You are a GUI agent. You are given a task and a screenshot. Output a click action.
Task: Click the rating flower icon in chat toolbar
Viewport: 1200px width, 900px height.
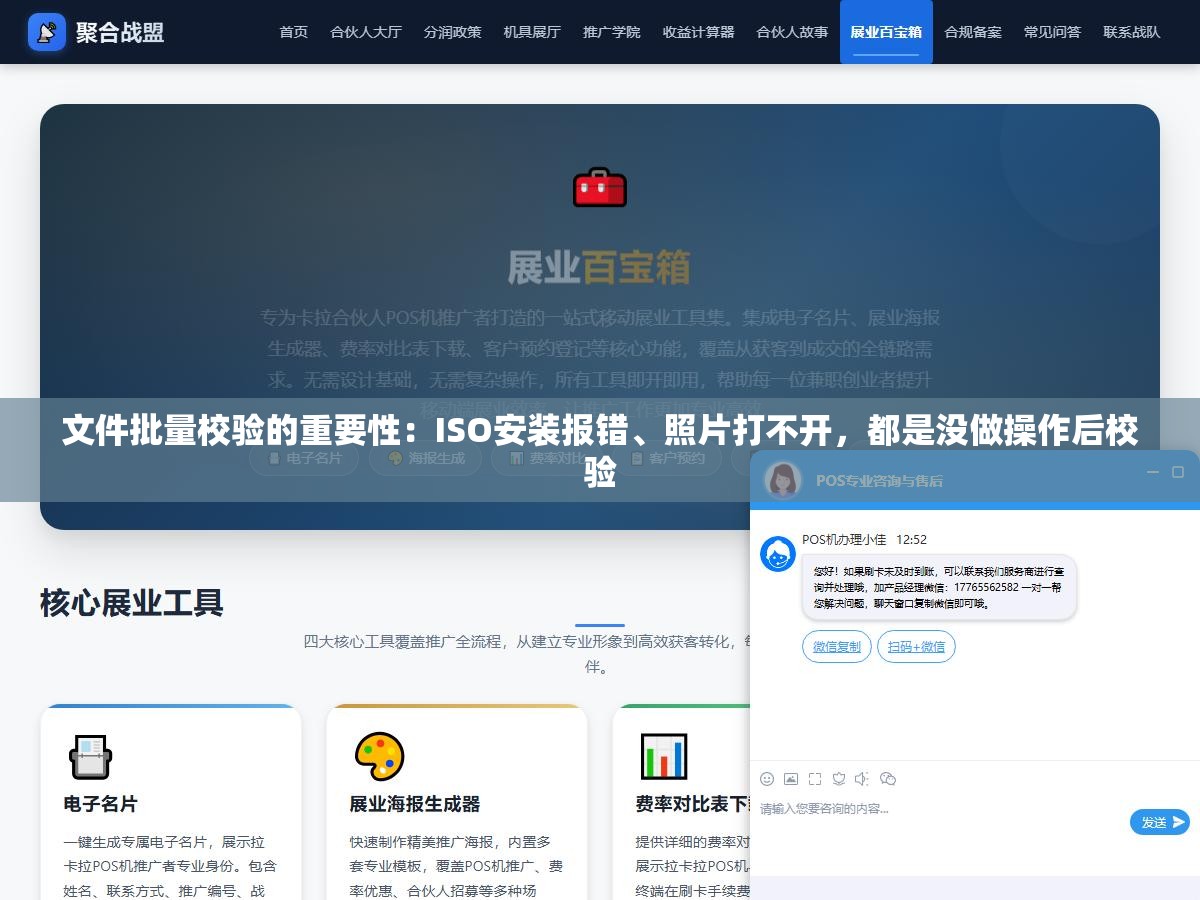[x=839, y=779]
